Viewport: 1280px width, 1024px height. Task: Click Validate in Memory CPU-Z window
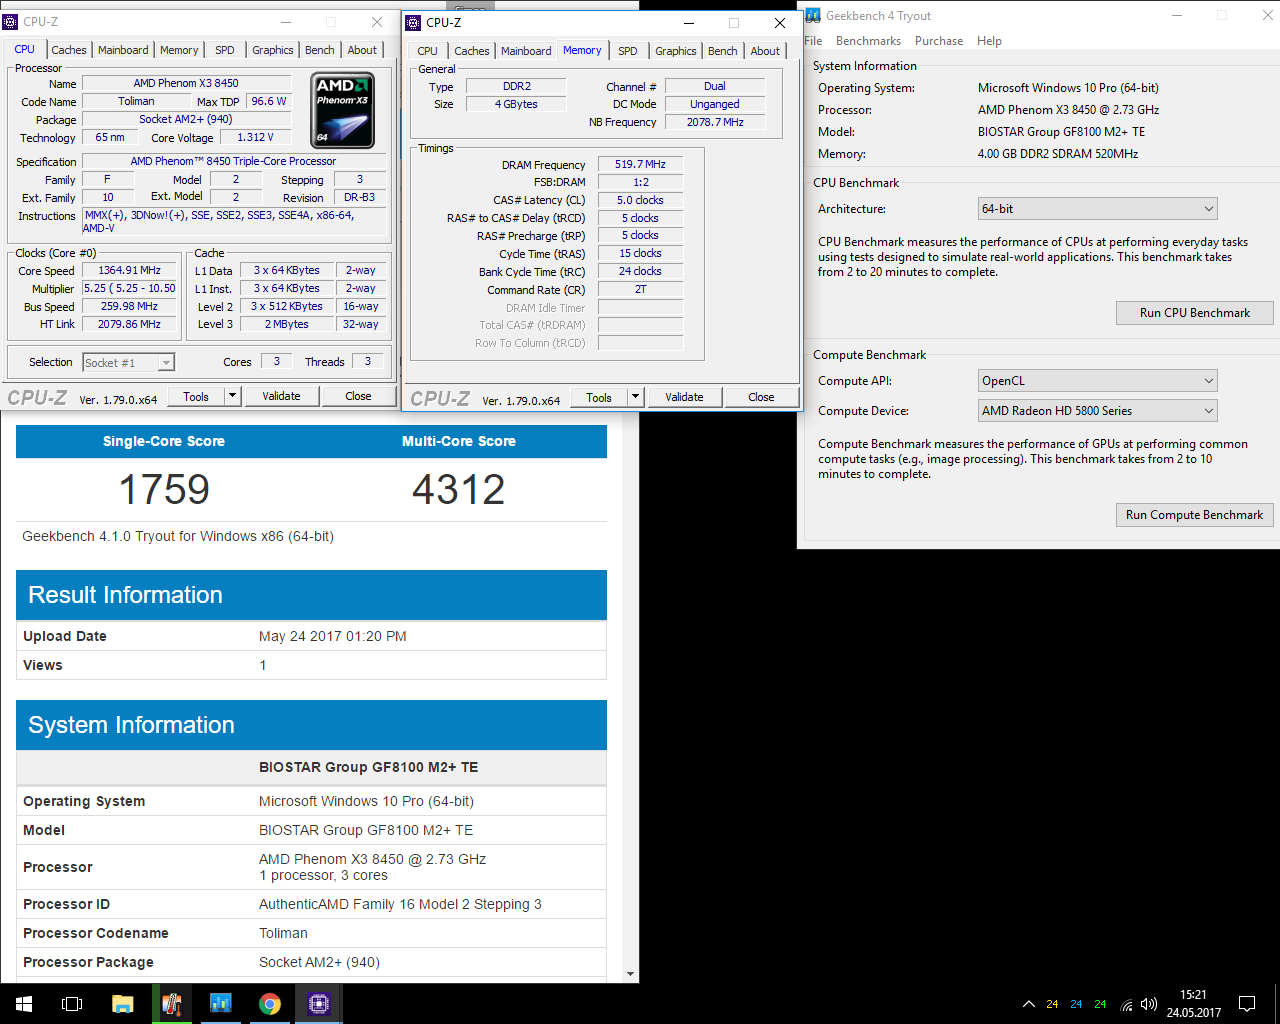click(684, 397)
